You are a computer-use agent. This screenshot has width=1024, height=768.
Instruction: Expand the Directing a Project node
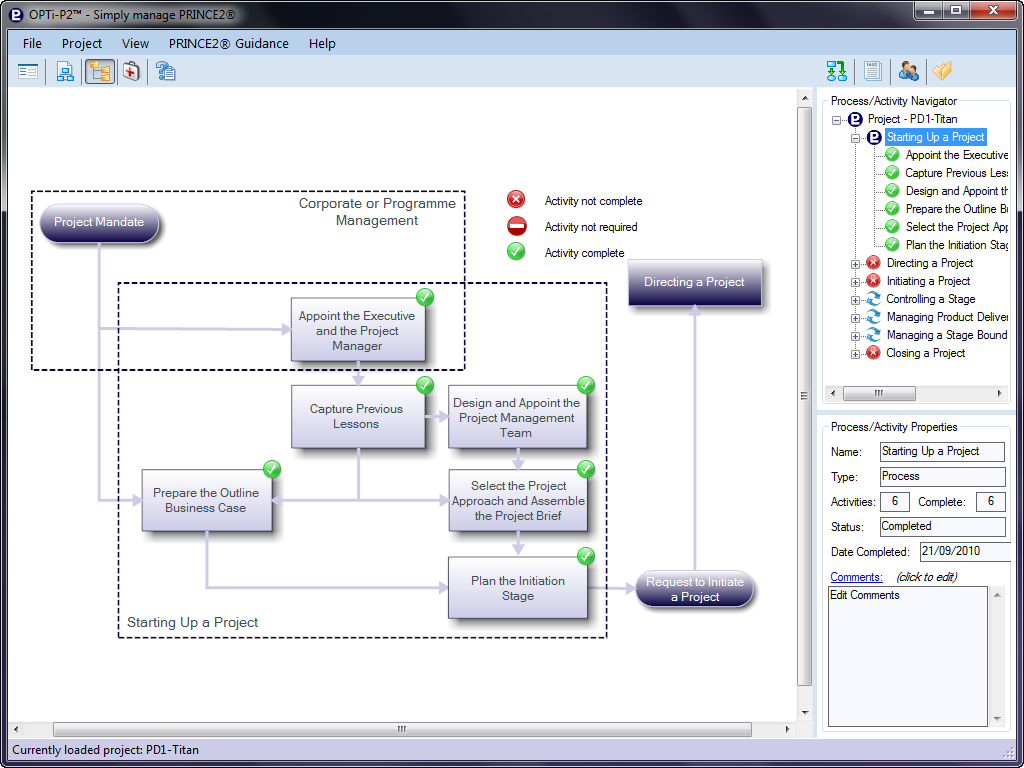point(856,264)
